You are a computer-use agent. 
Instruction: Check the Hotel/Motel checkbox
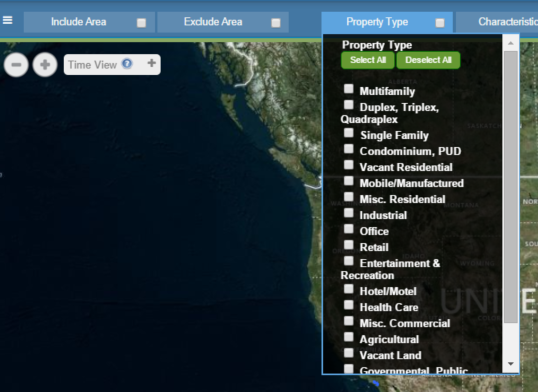point(349,289)
